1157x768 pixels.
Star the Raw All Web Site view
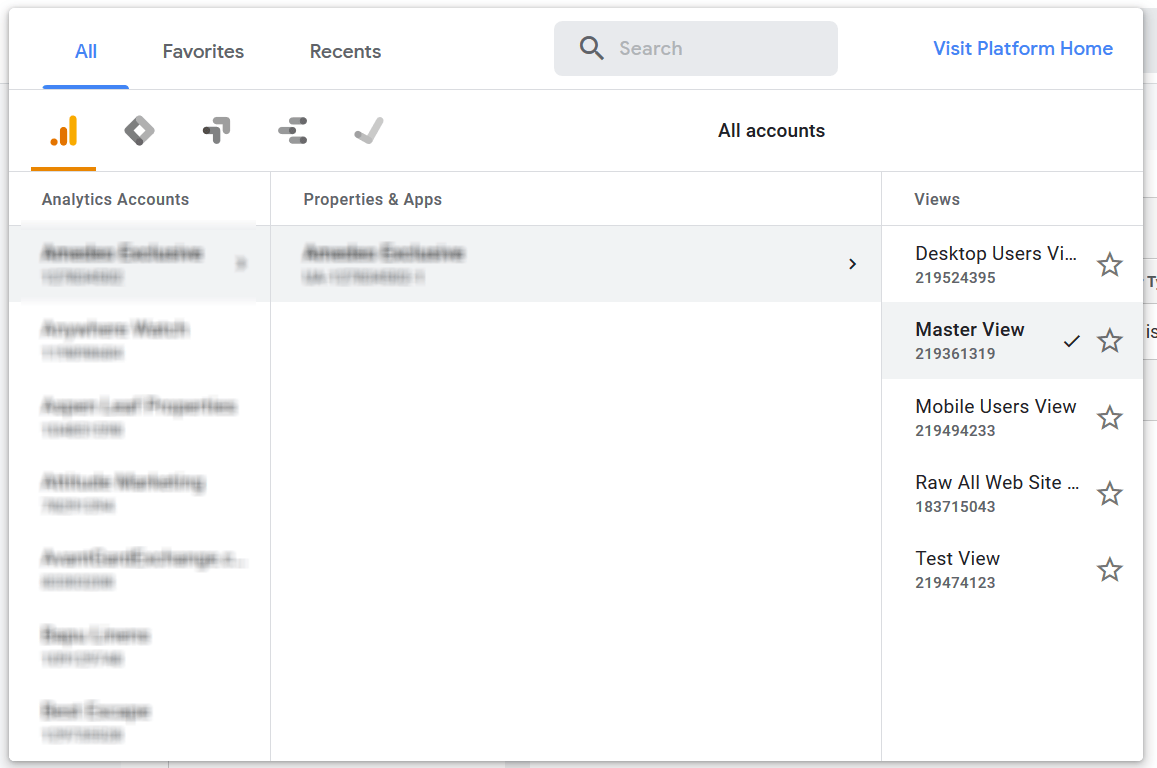tap(1110, 493)
